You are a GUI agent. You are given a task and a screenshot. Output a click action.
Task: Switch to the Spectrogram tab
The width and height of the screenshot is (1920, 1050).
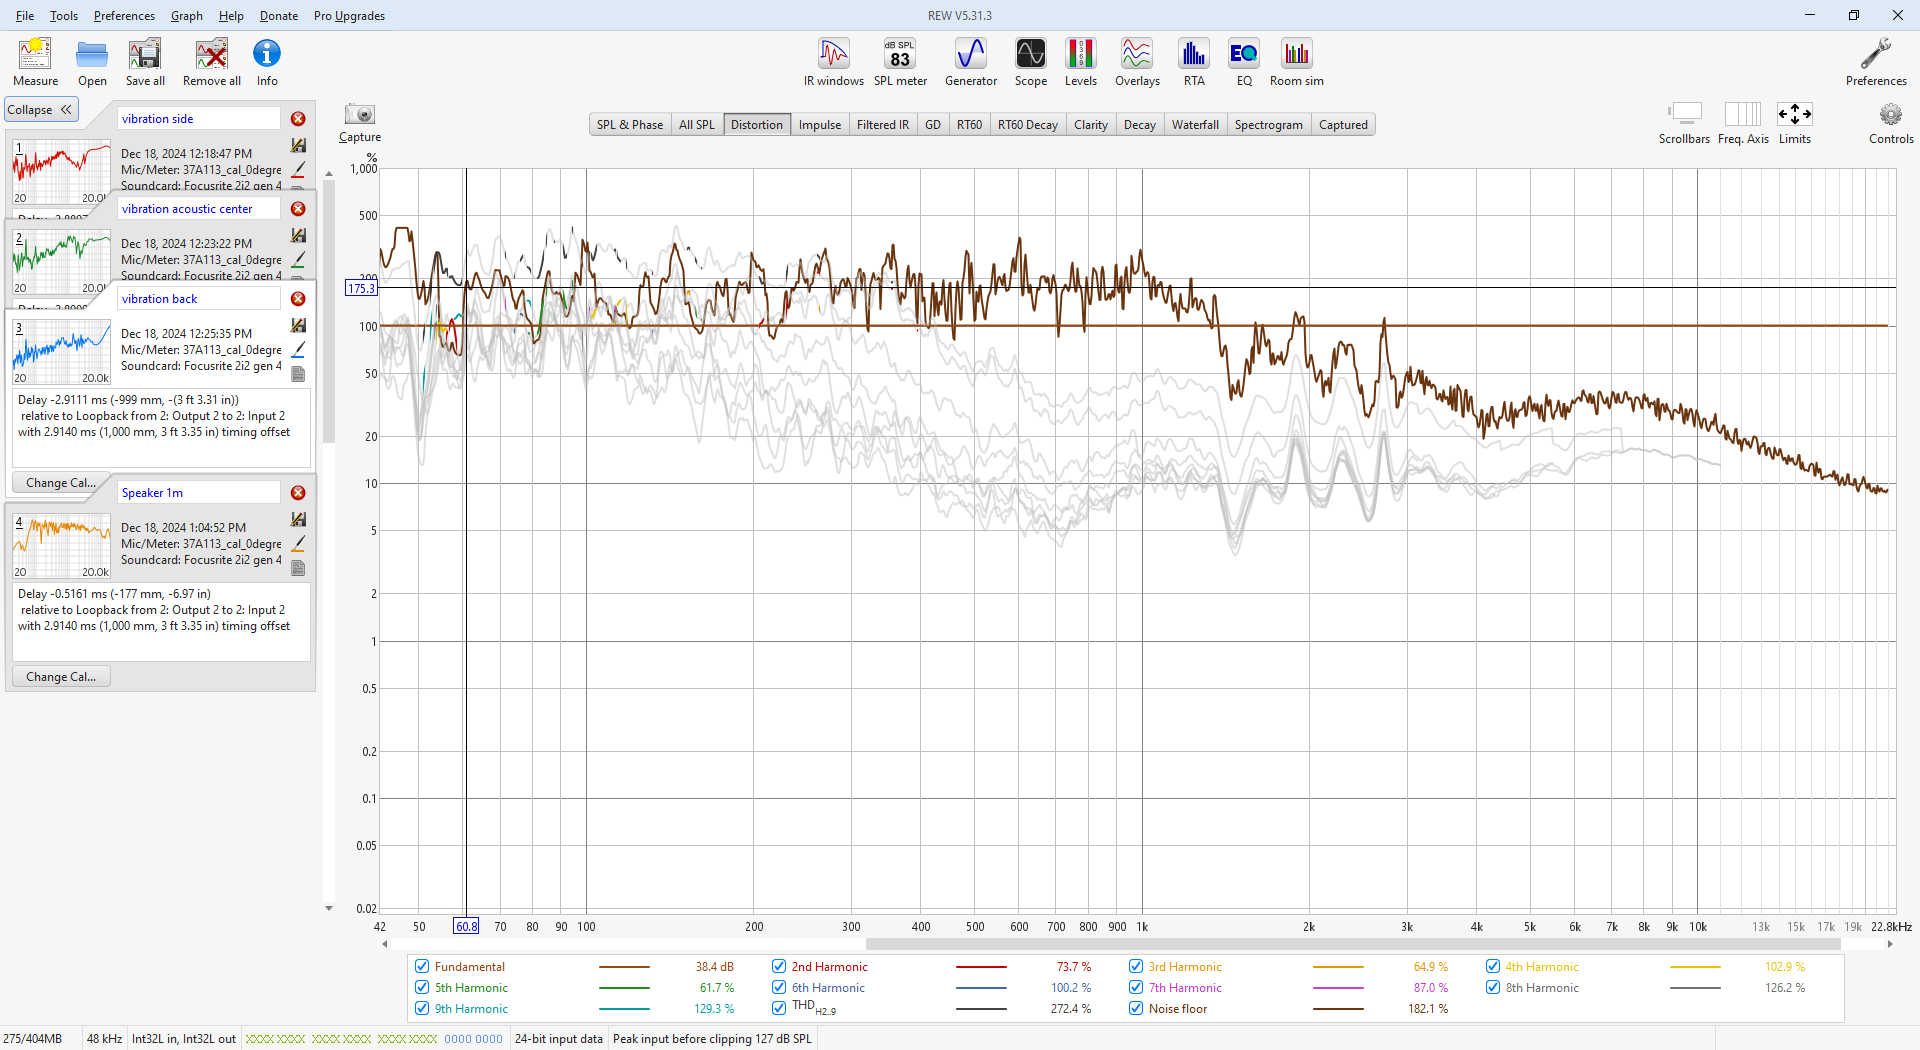click(x=1268, y=125)
